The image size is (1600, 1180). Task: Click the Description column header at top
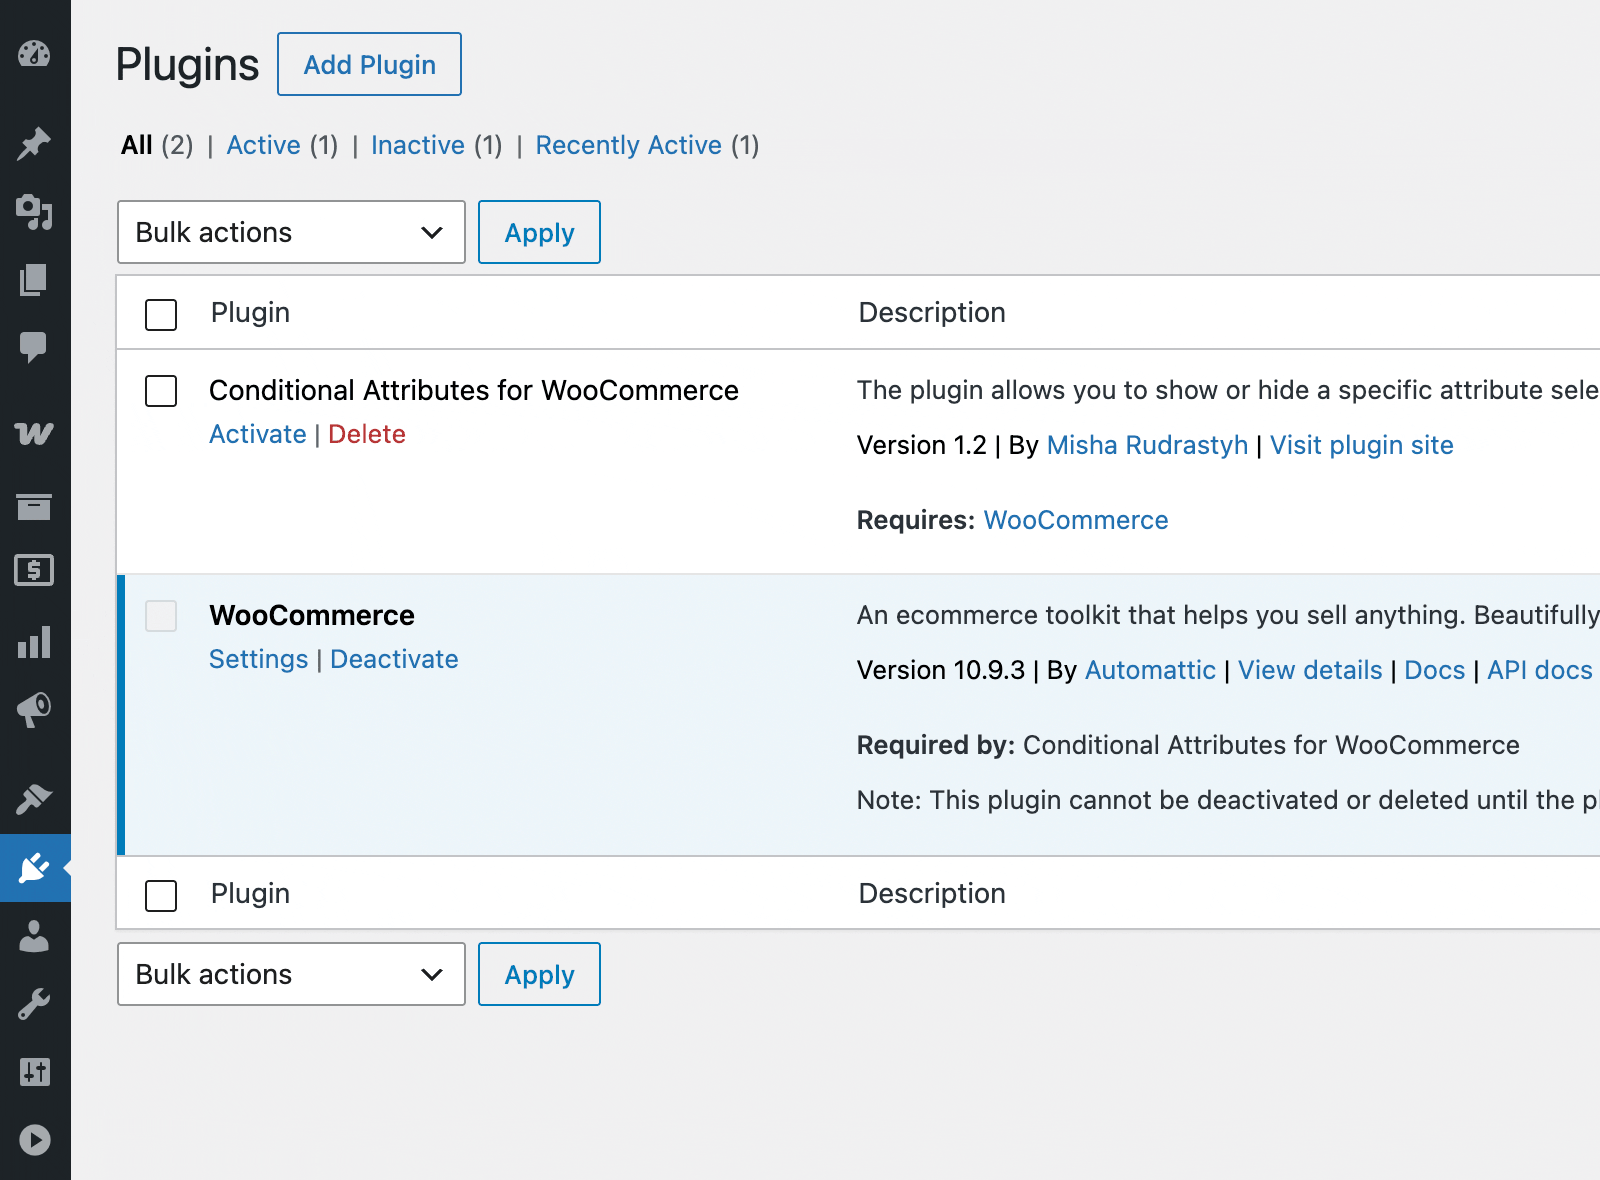pos(932,313)
